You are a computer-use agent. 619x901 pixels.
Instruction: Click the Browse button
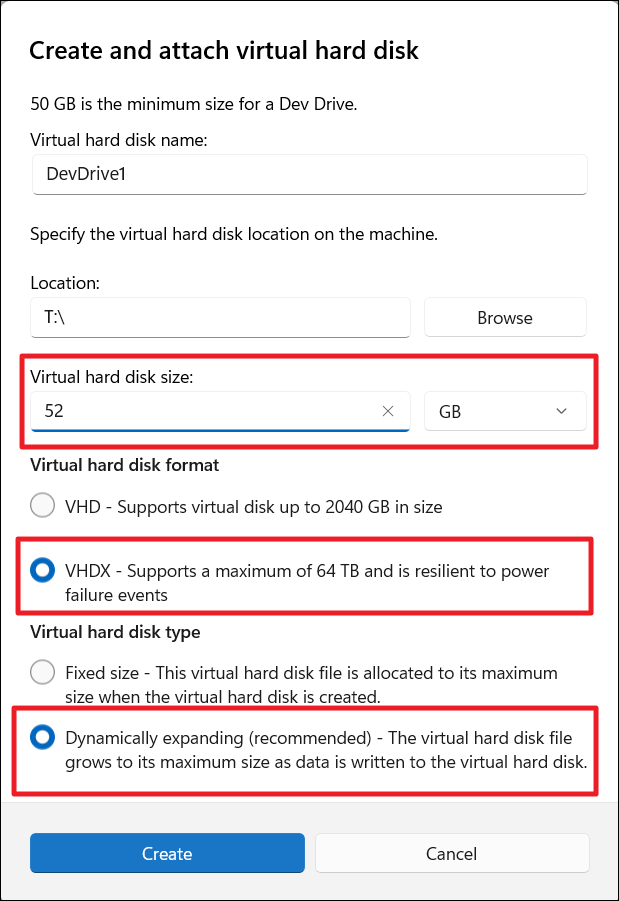(x=505, y=318)
